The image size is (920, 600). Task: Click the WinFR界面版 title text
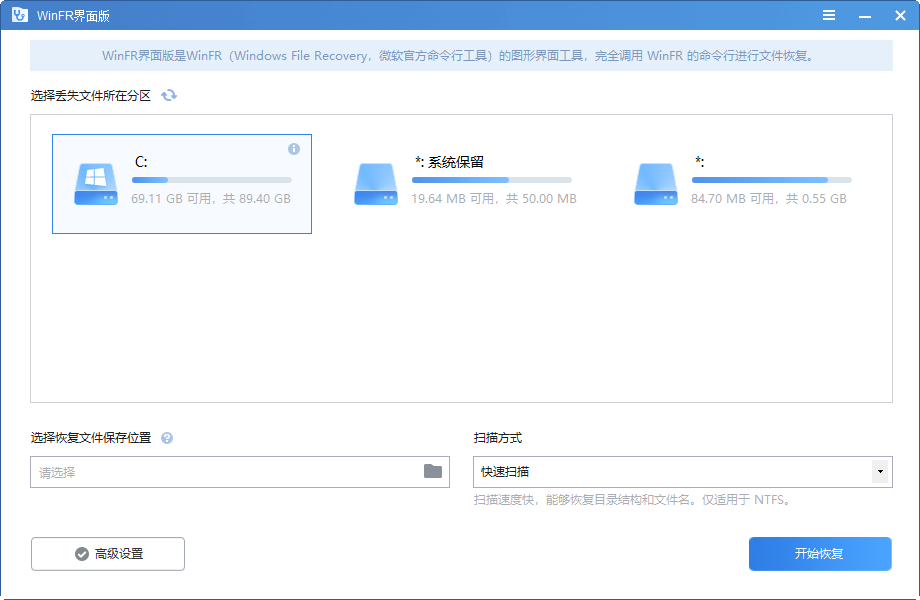[73, 16]
